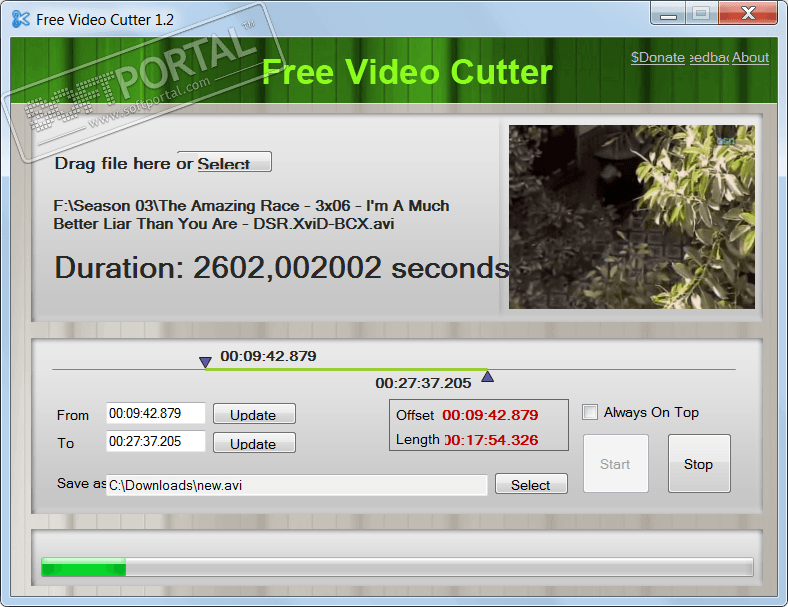Open the About link
This screenshot has width=788, height=607.
pos(750,57)
